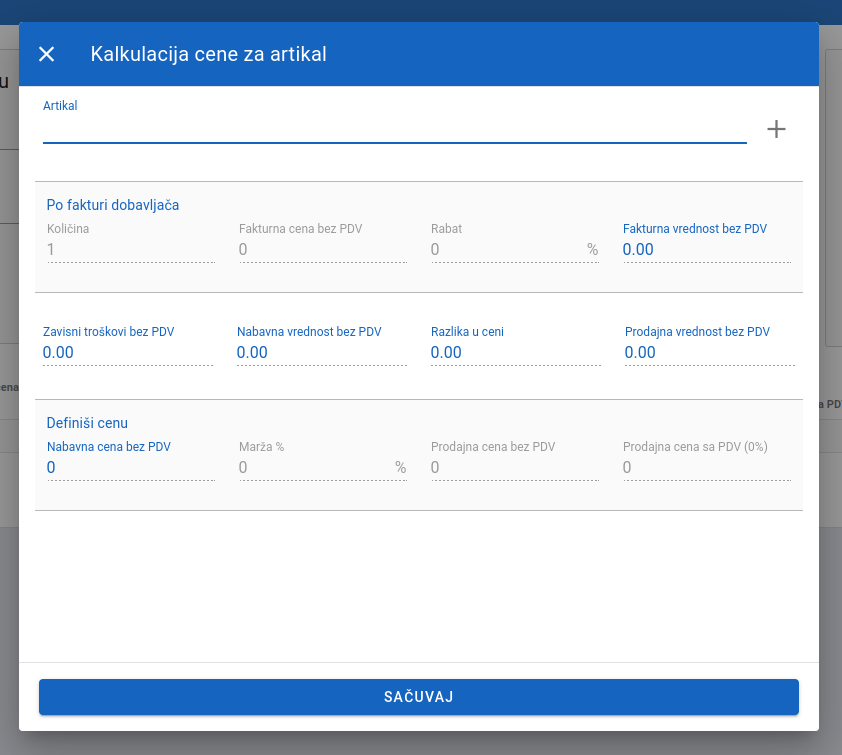Viewport: 842px width, 755px height.
Task: Click the plus icon to add artikal
Action: pos(776,129)
